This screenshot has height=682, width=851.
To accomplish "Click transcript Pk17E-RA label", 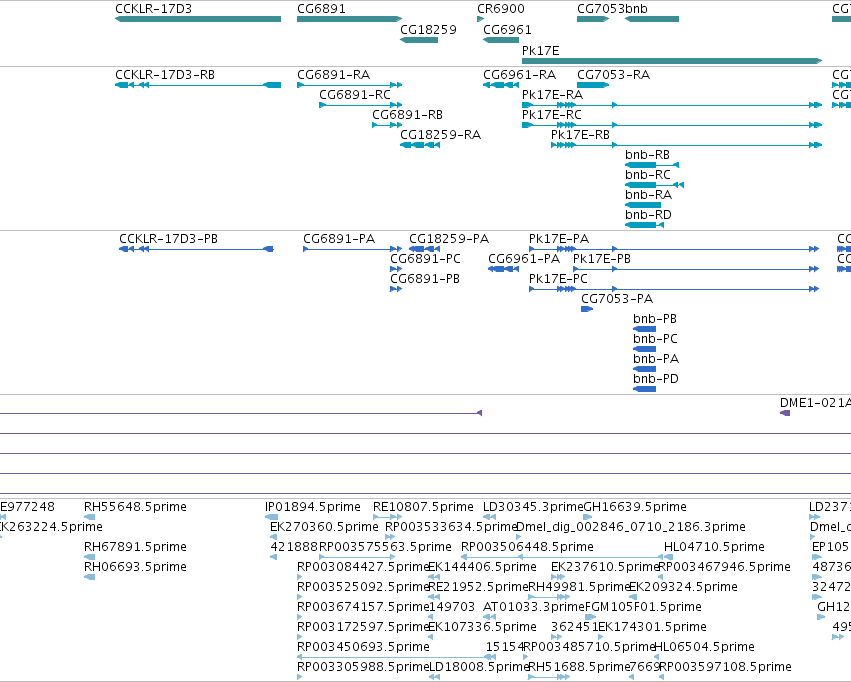I will tap(552, 95).
